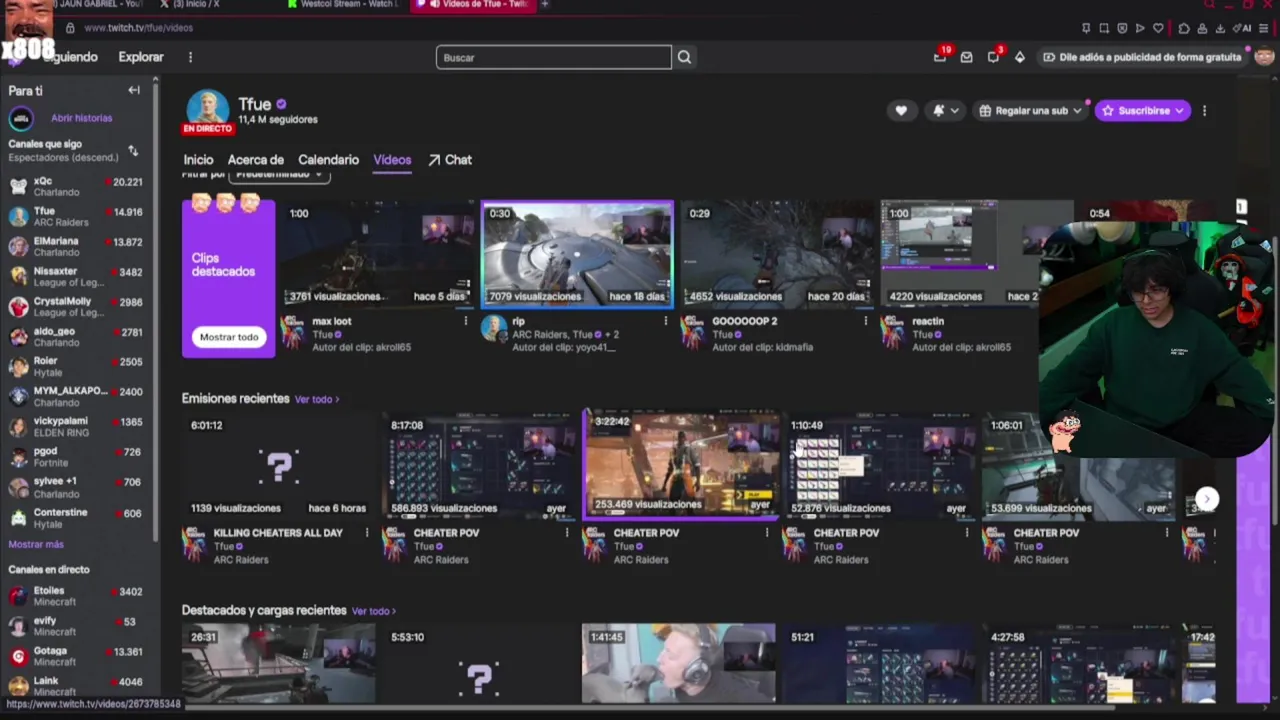Image resolution: width=1280 pixels, height=720 pixels.
Task: Click the search magnifier icon
Action: [684, 57]
